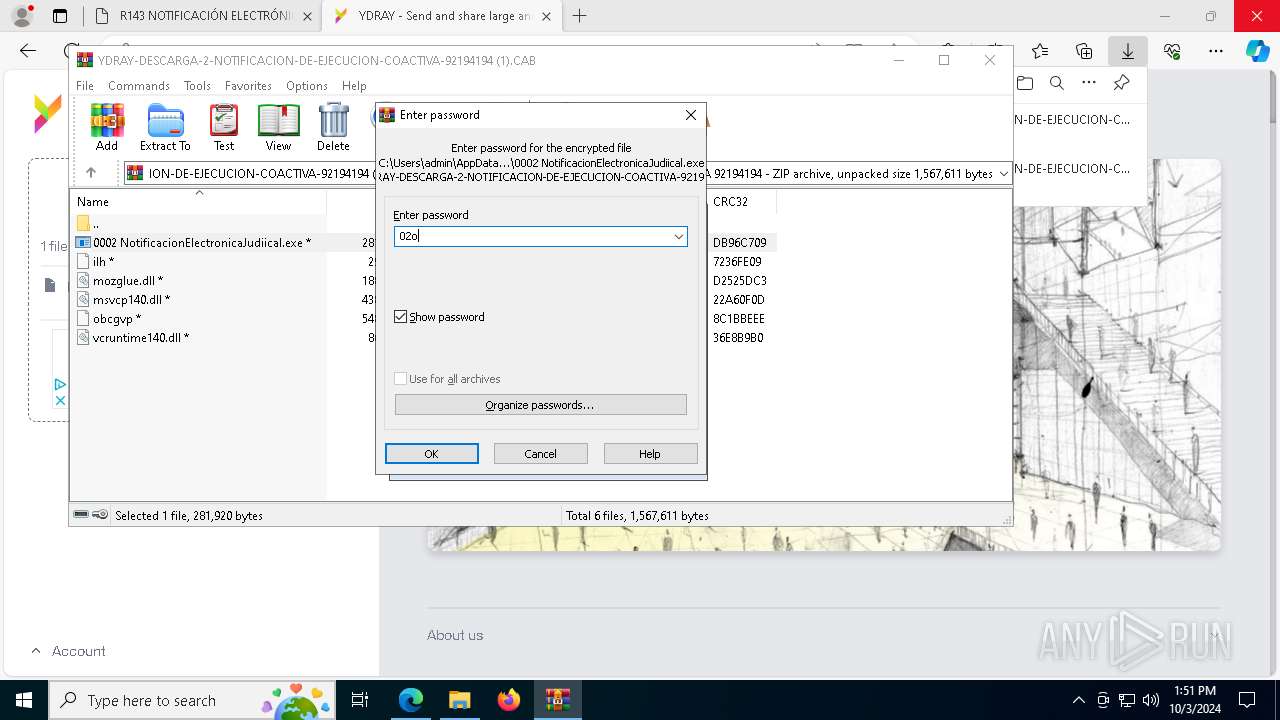The height and width of the screenshot is (720, 1280).
Task: Click the Organize passwords button
Action: (x=540, y=405)
